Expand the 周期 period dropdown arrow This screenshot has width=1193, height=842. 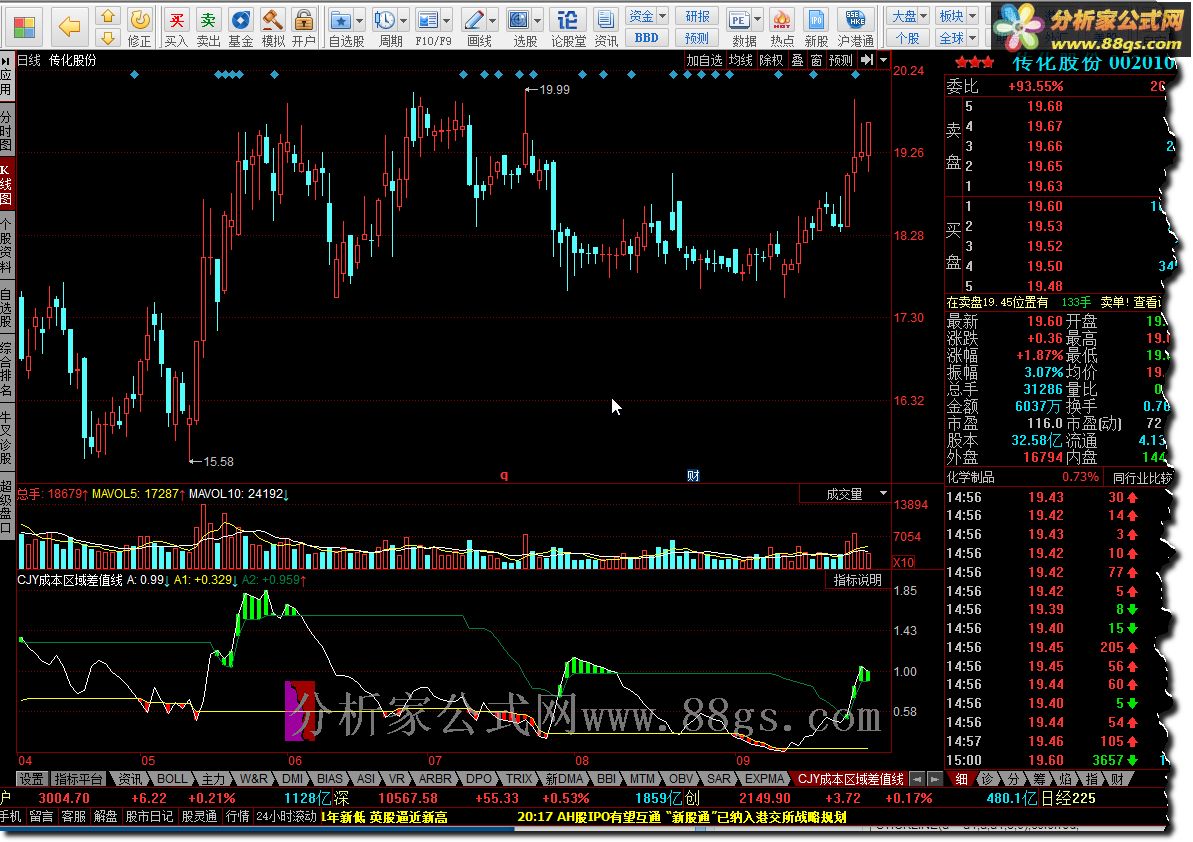[x=403, y=21]
